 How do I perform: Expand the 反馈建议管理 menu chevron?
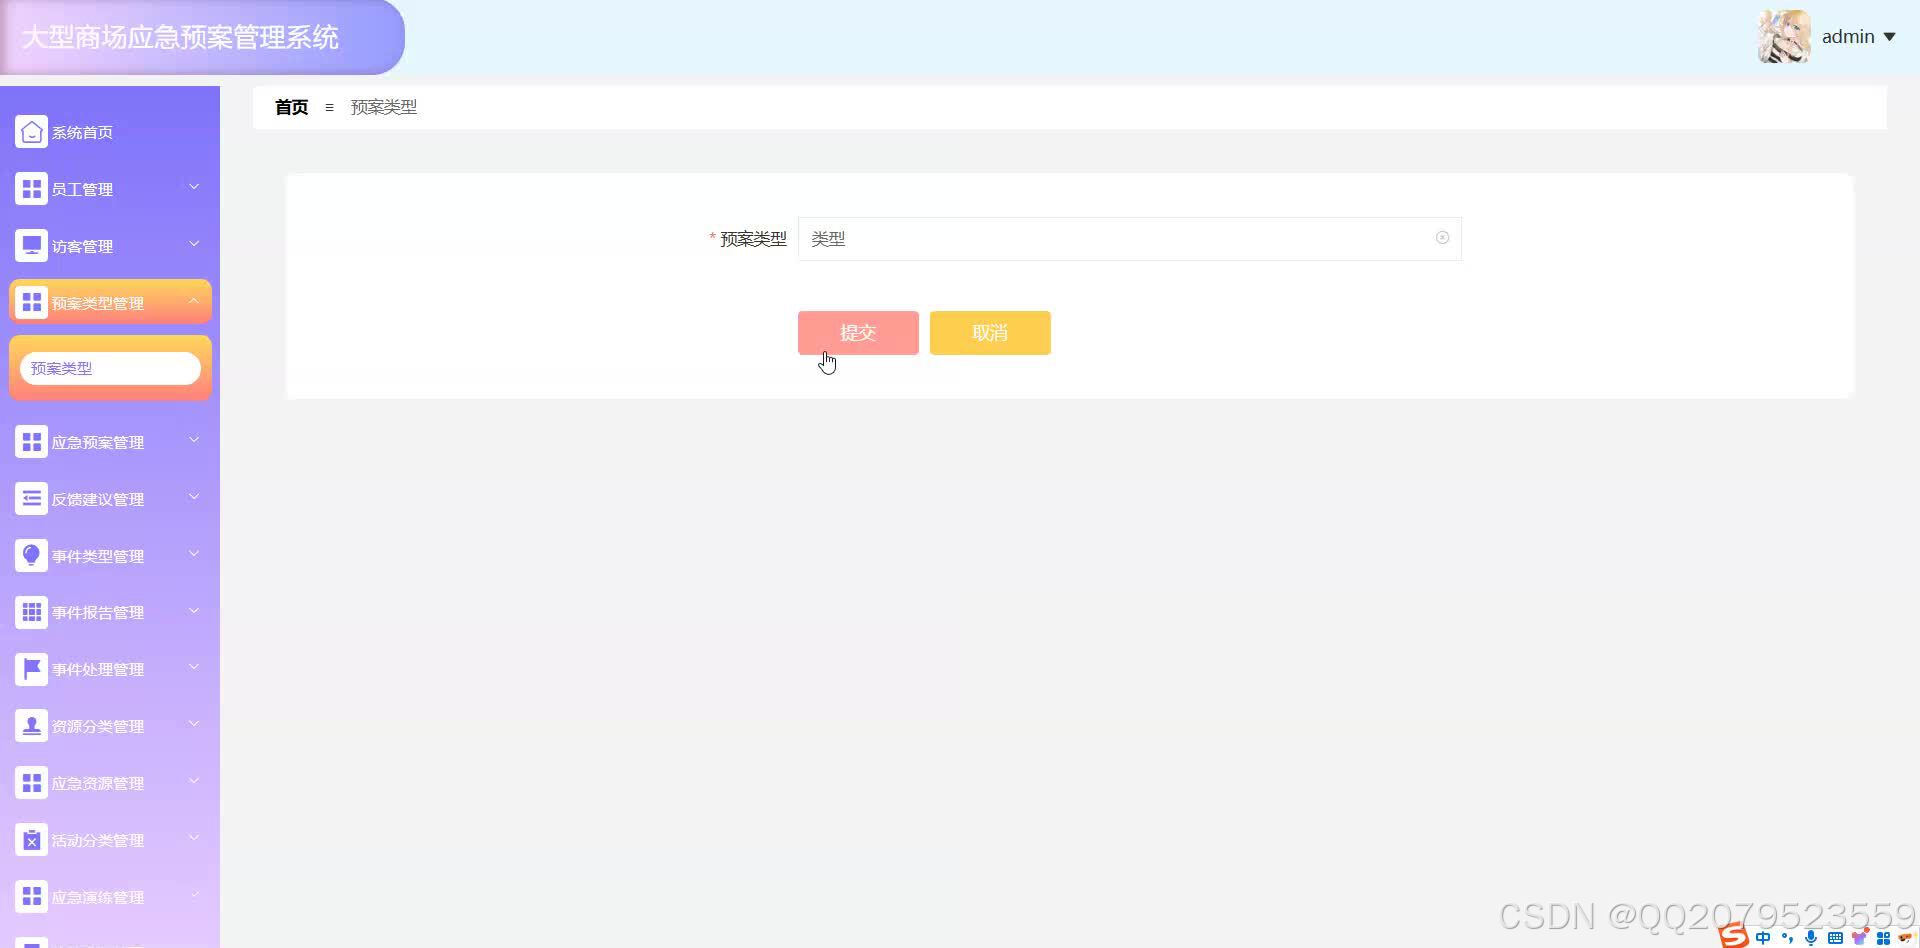(194, 497)
